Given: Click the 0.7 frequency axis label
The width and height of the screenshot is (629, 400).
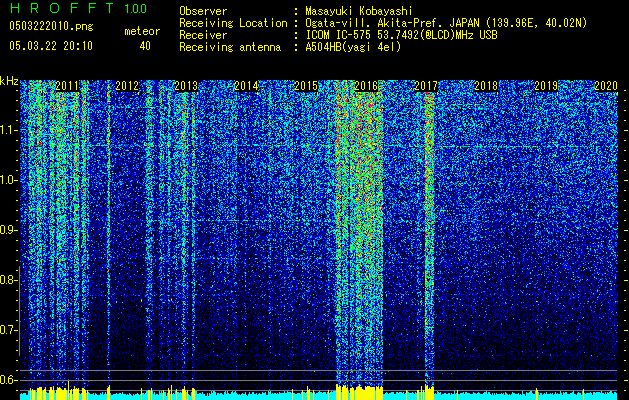Looking at the screenshot, I should (x=8, y=330).
